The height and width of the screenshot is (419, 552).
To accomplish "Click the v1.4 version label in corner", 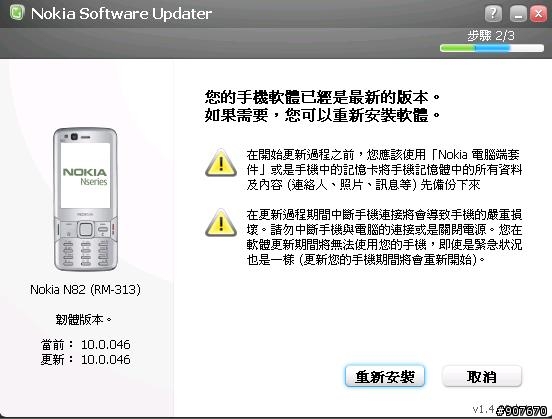I will click(x=483, y=409).
